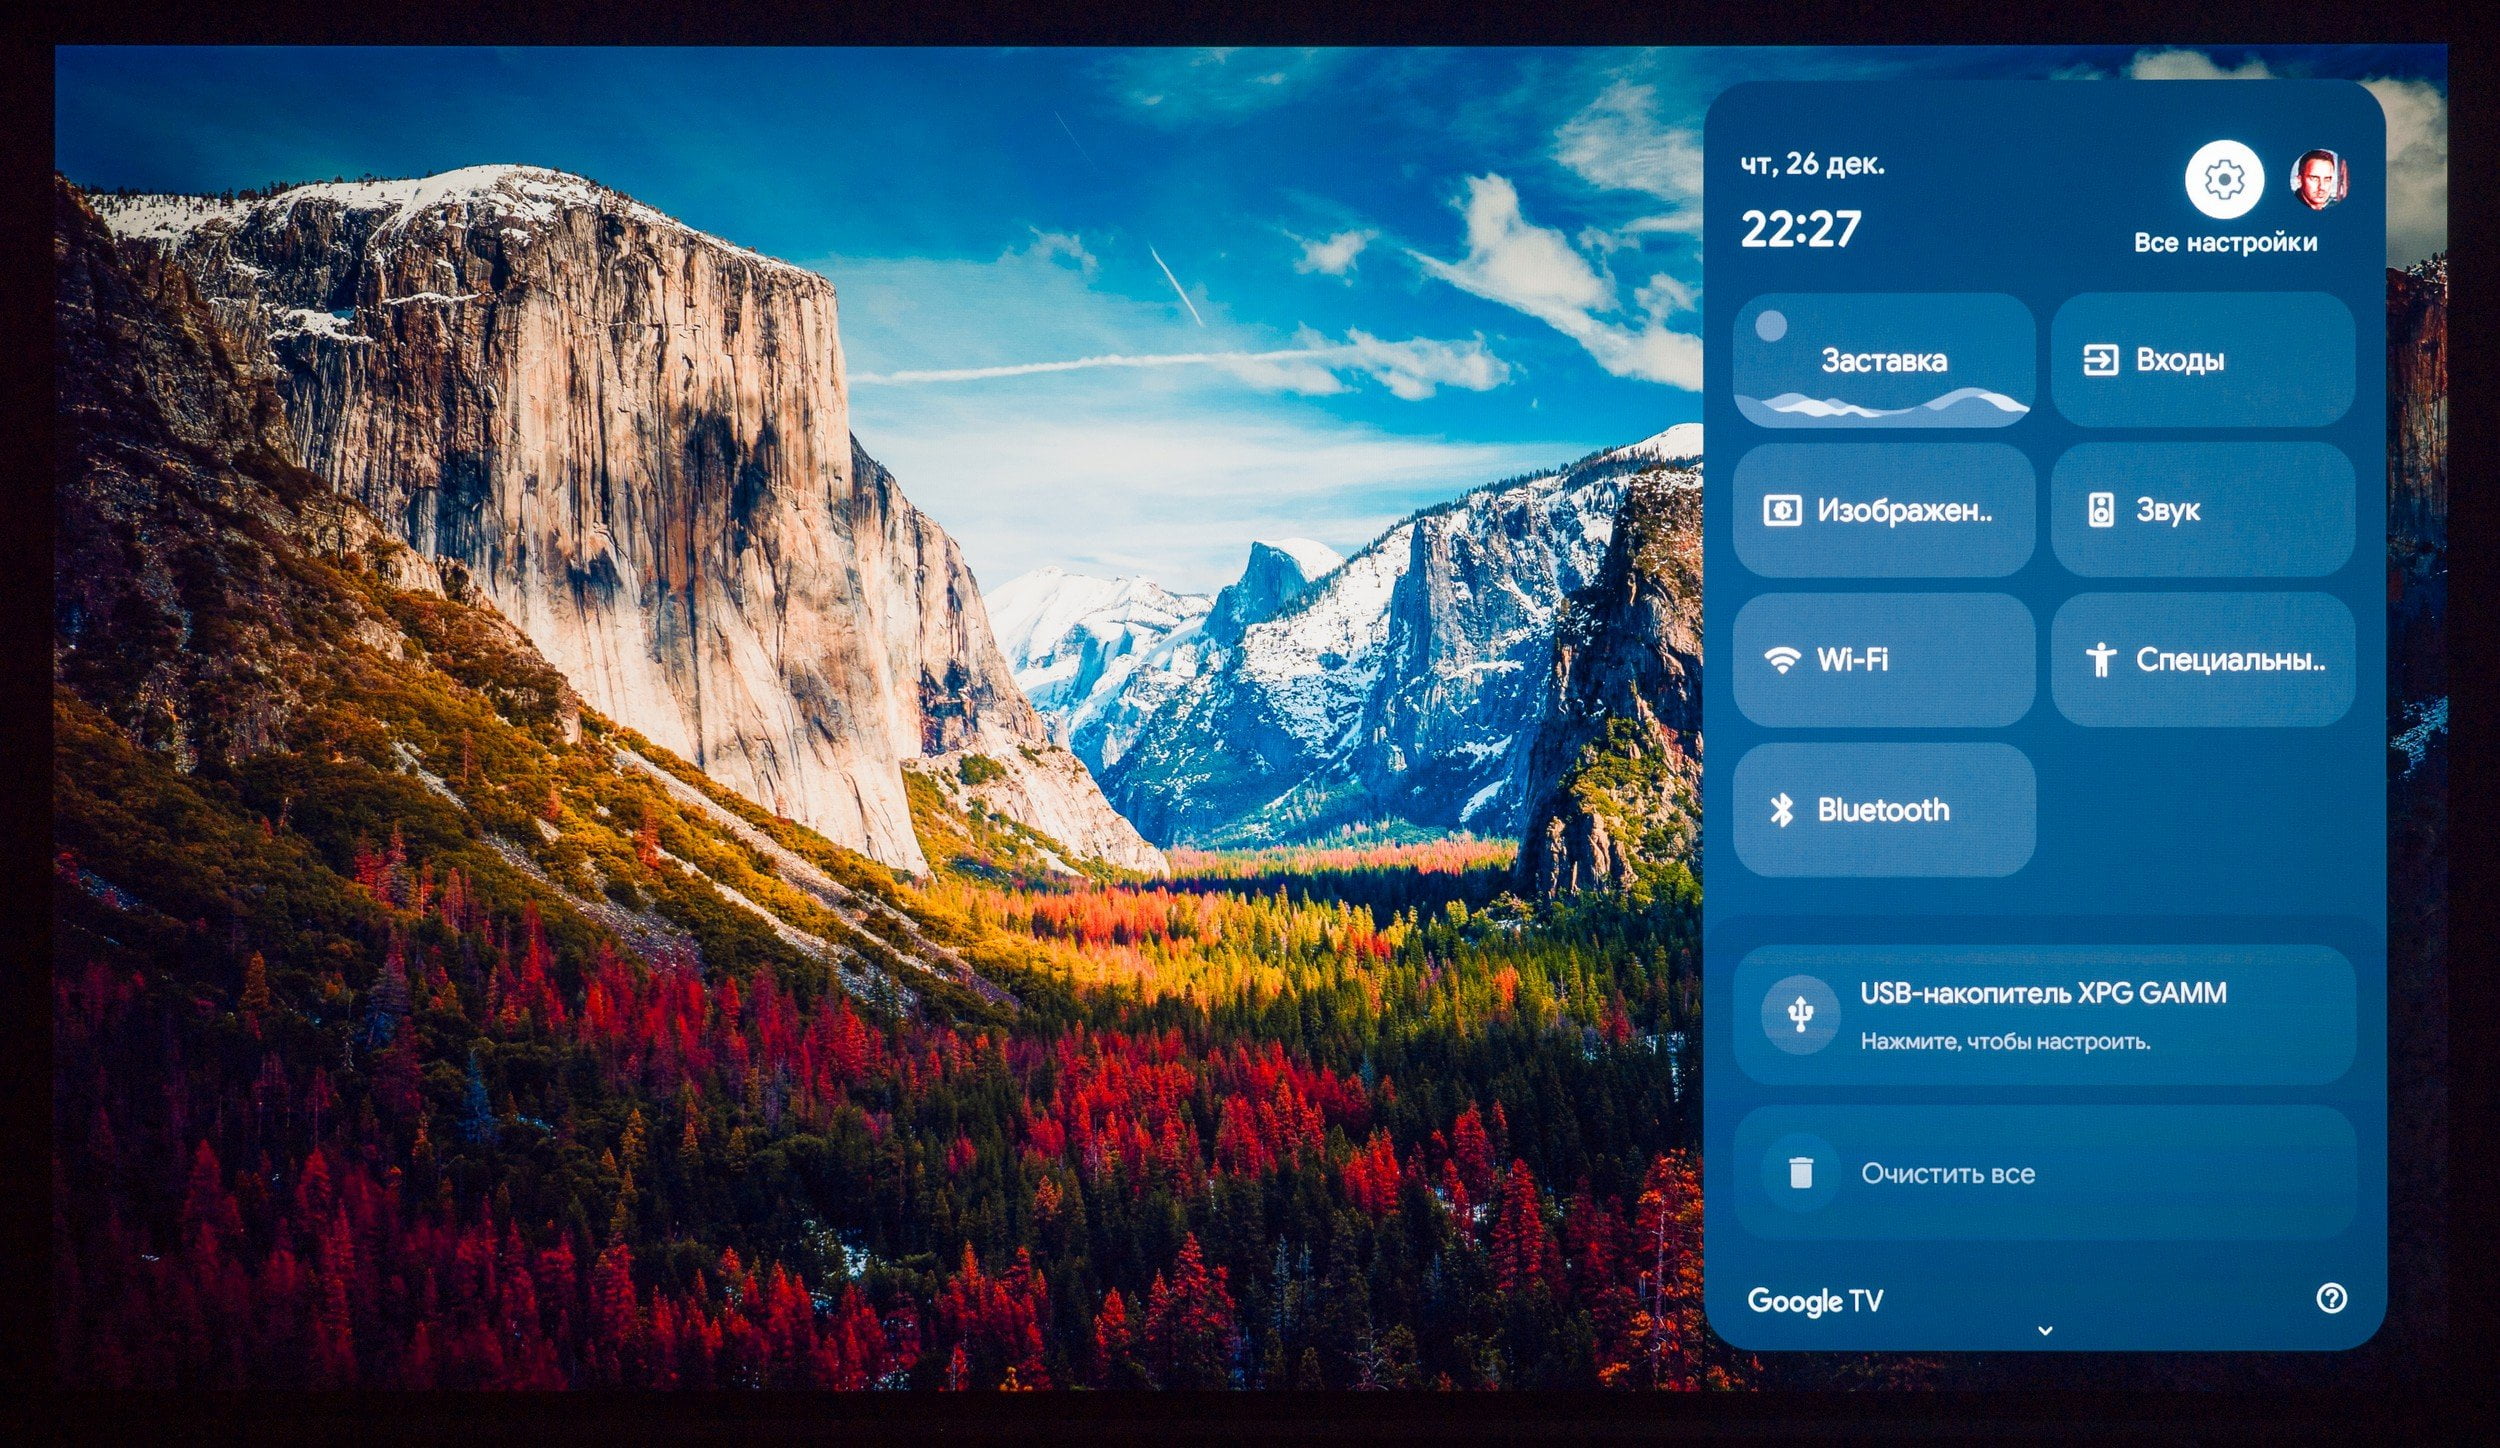Open the Входы inputs tile

click(x=2203, y=360)
